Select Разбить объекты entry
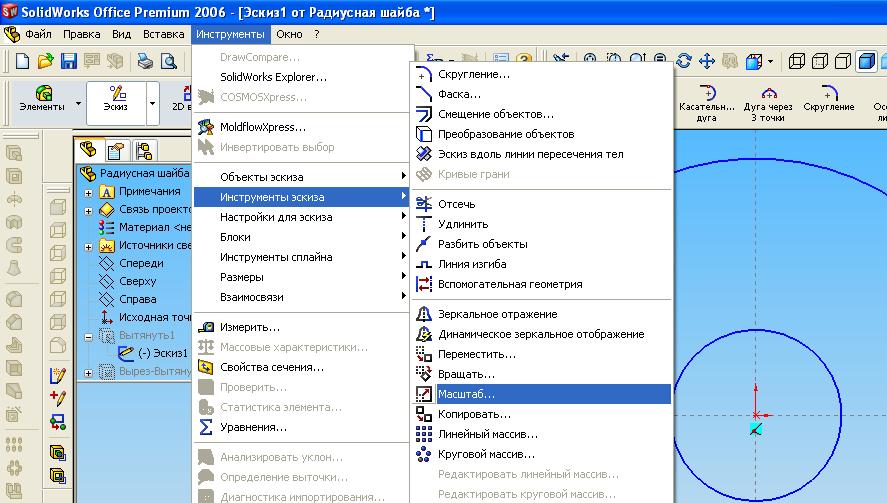The image size is (887, 503). [x=542, y=244]
